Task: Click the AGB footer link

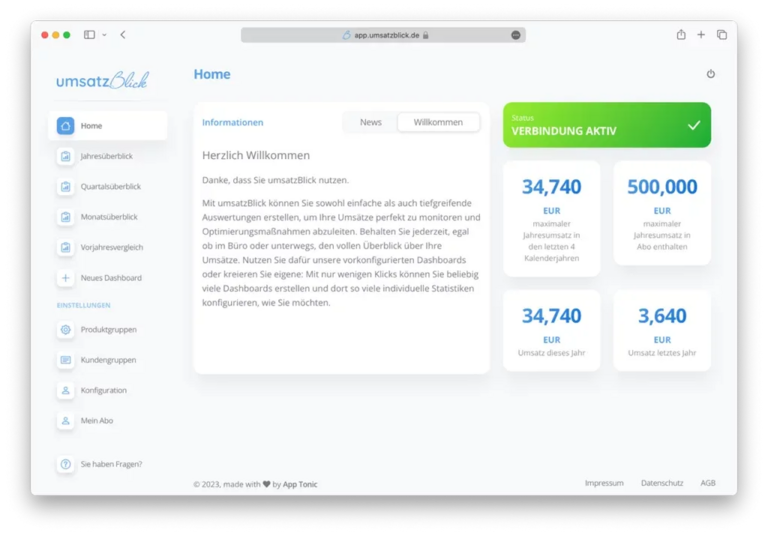Action: (708, 483)
